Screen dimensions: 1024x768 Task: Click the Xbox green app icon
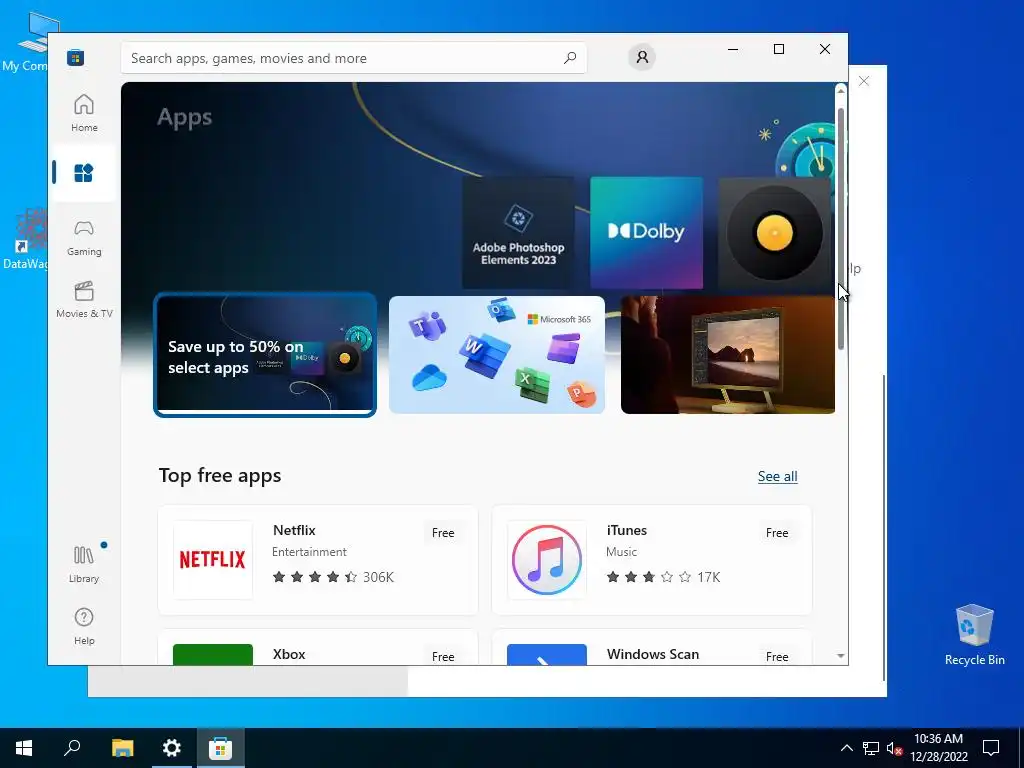tap(213, 654)
